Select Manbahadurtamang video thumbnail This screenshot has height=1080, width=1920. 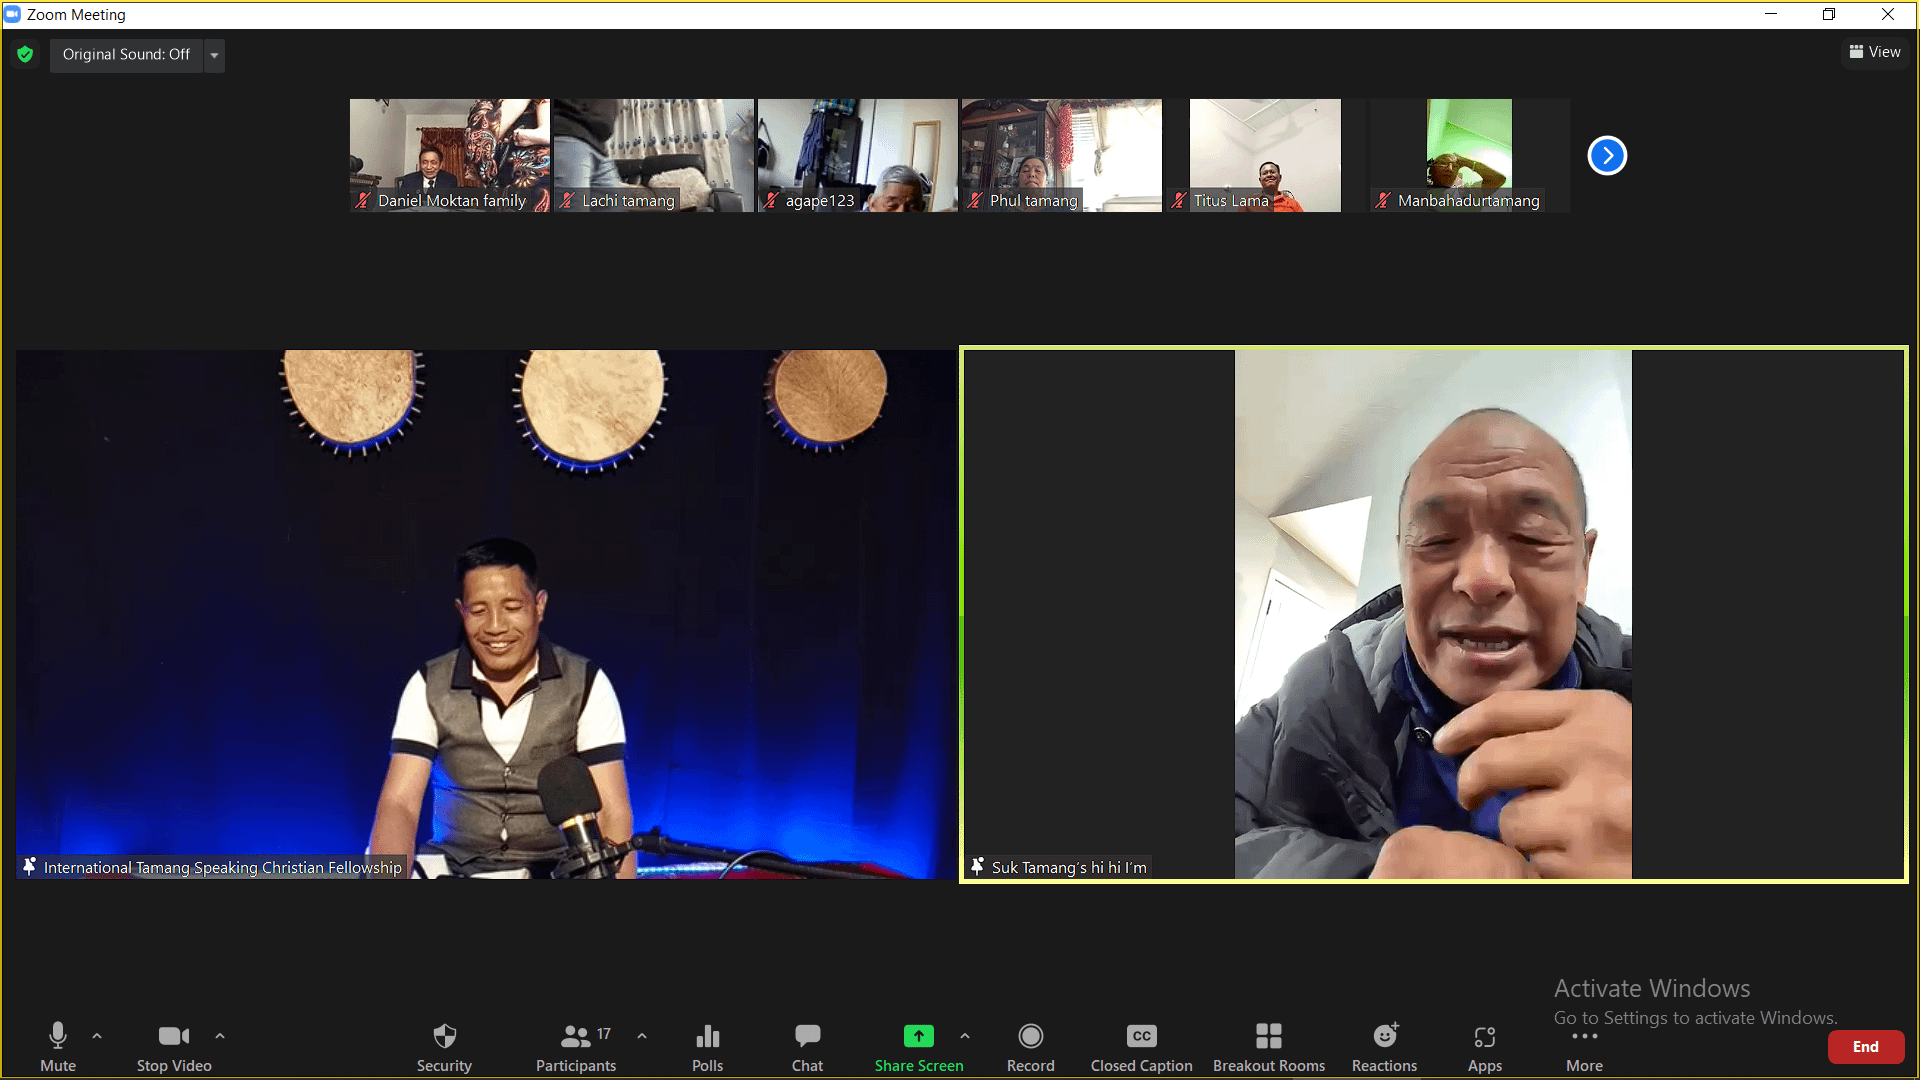coord(1470,155)
